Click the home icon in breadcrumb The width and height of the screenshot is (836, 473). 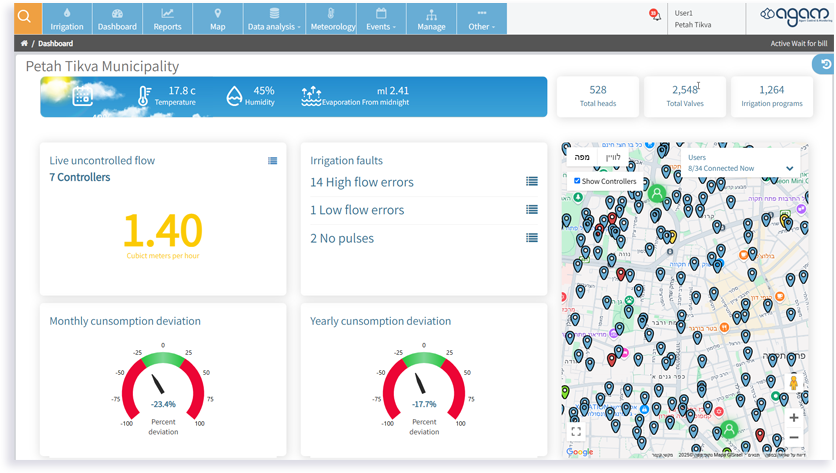tap(24, 44)
